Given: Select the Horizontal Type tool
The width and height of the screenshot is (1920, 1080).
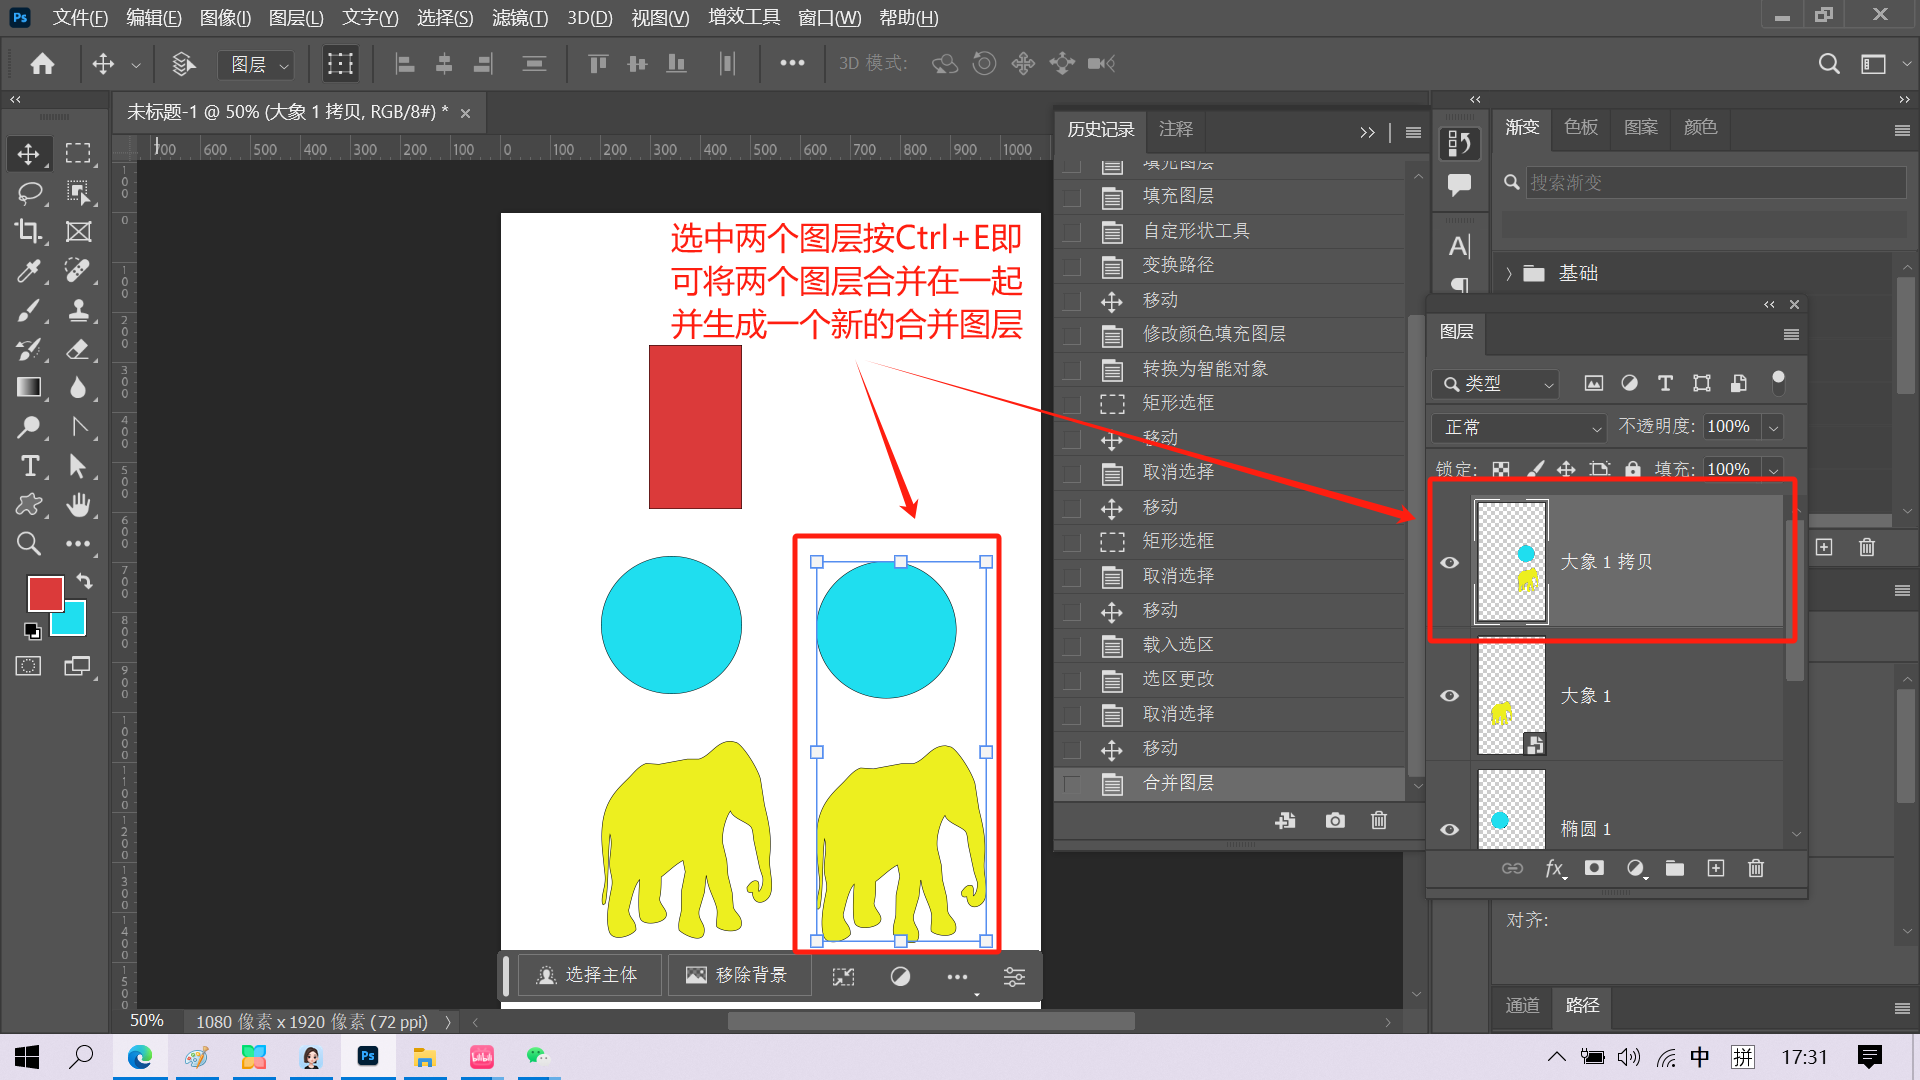Looking at the screenshot, I should click(x=29, y=466).
